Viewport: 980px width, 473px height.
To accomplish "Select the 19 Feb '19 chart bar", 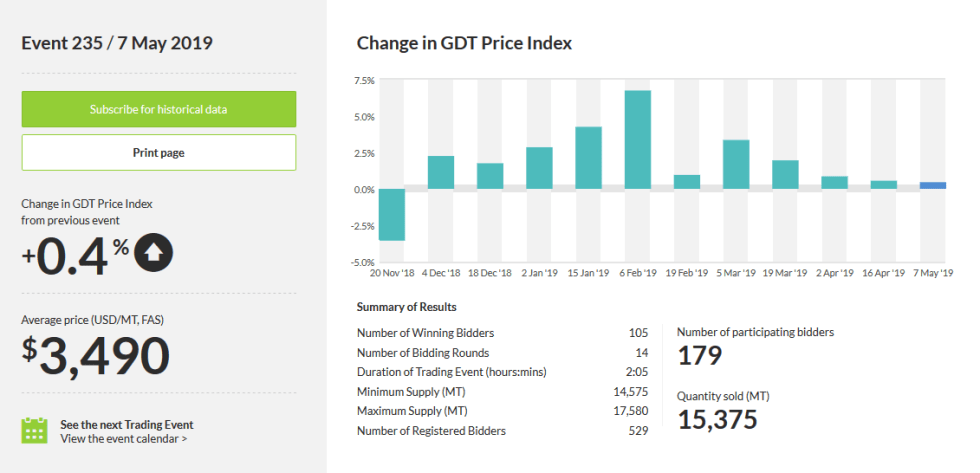I will (687, 182).
